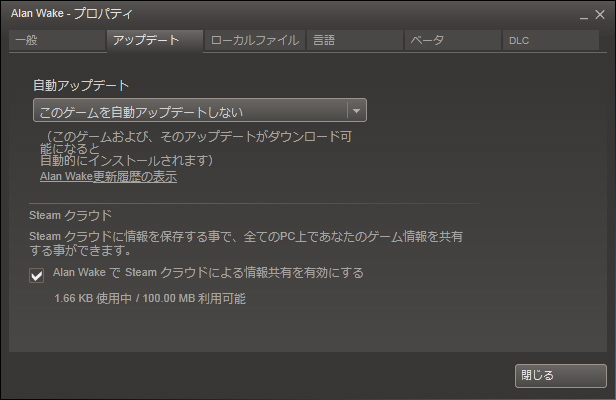
Task: Go to the 言語 tab
Action: pyautogui.click(x=355, y=40)
